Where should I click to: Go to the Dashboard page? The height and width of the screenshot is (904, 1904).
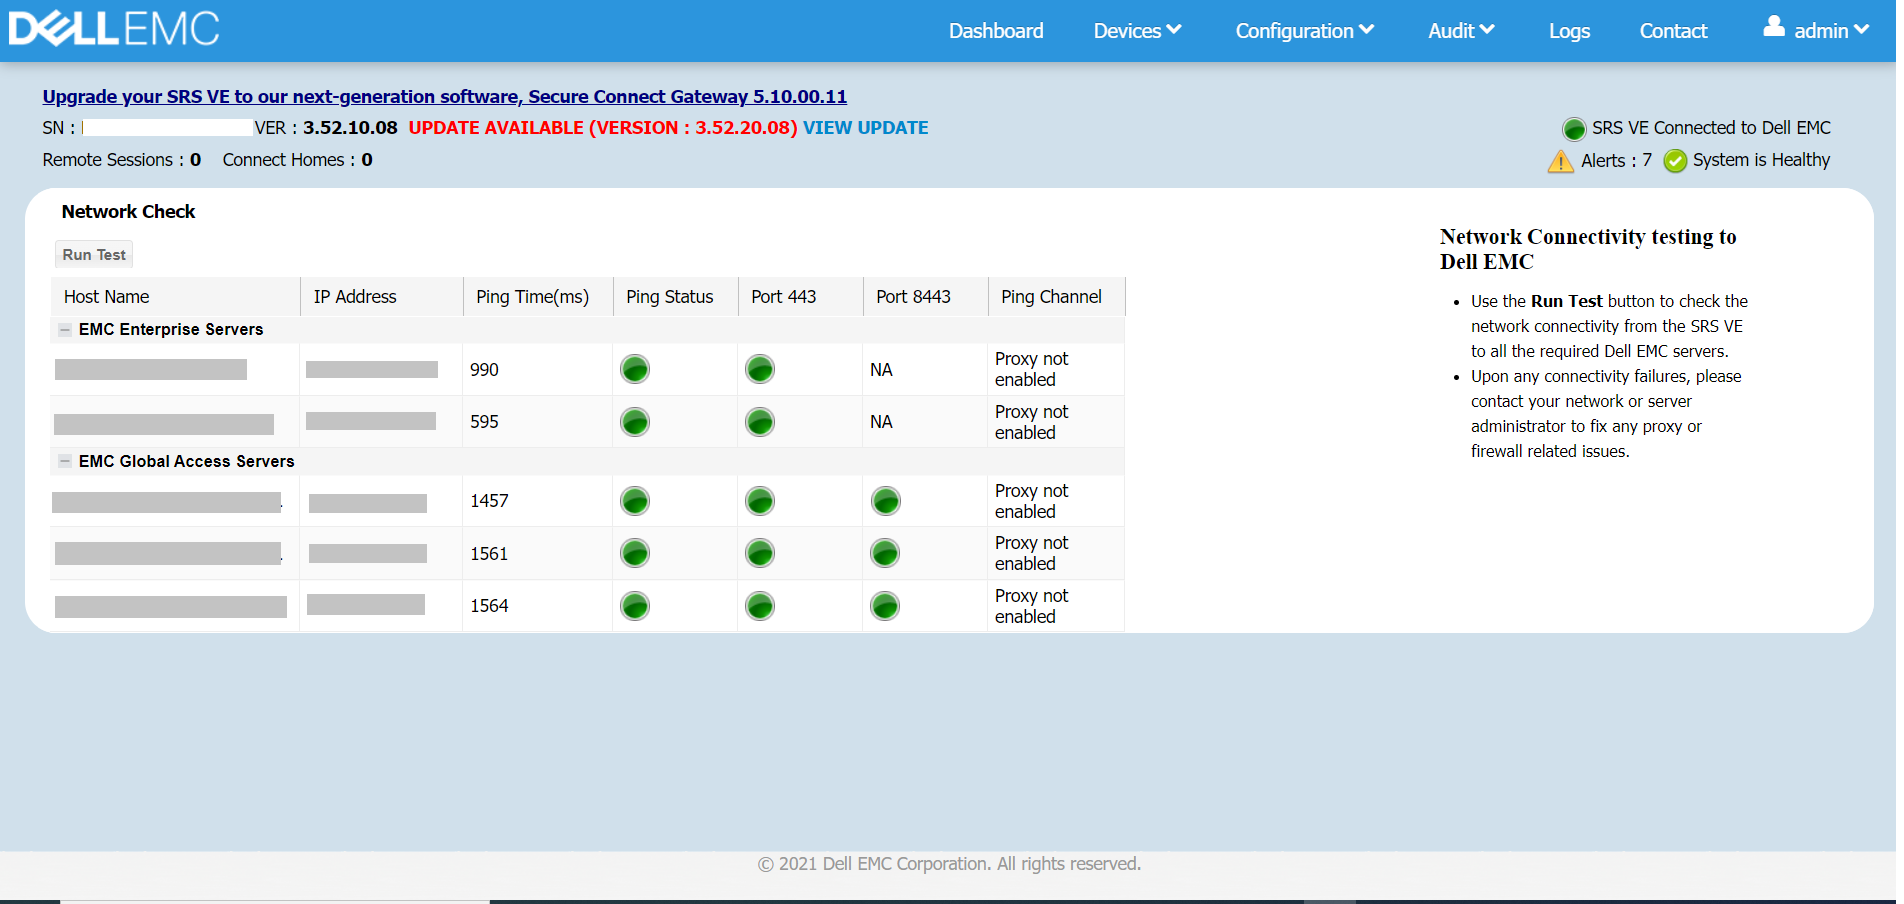(x=995, y=31)
